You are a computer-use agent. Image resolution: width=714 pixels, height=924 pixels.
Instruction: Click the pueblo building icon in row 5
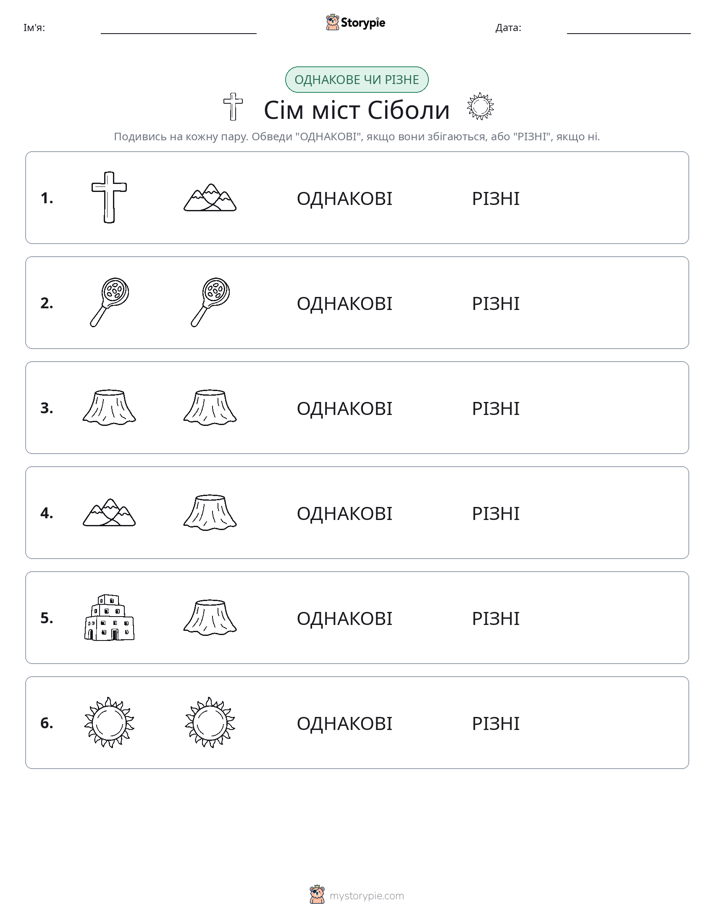[x=109, y=617]
